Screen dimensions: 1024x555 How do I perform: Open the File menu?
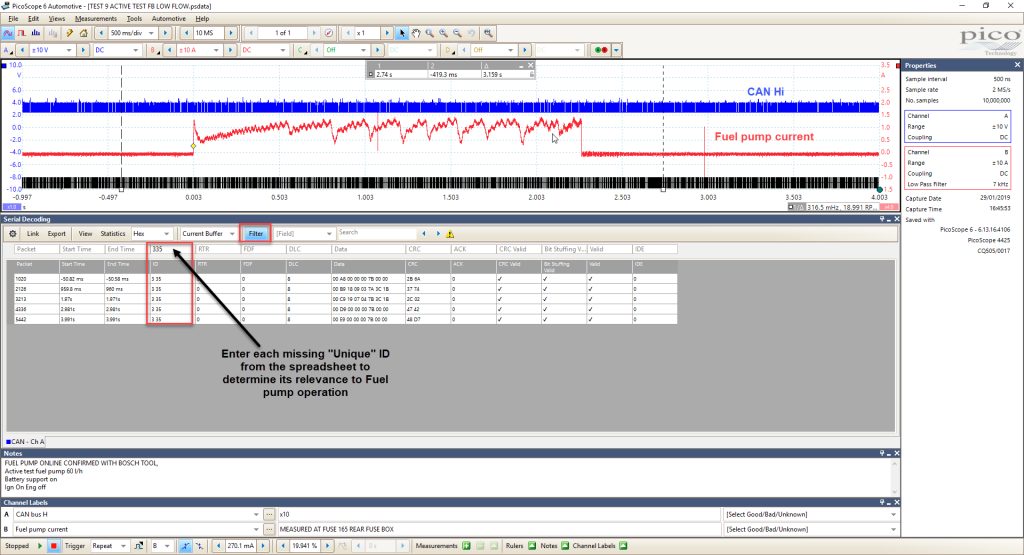point(13,19)
